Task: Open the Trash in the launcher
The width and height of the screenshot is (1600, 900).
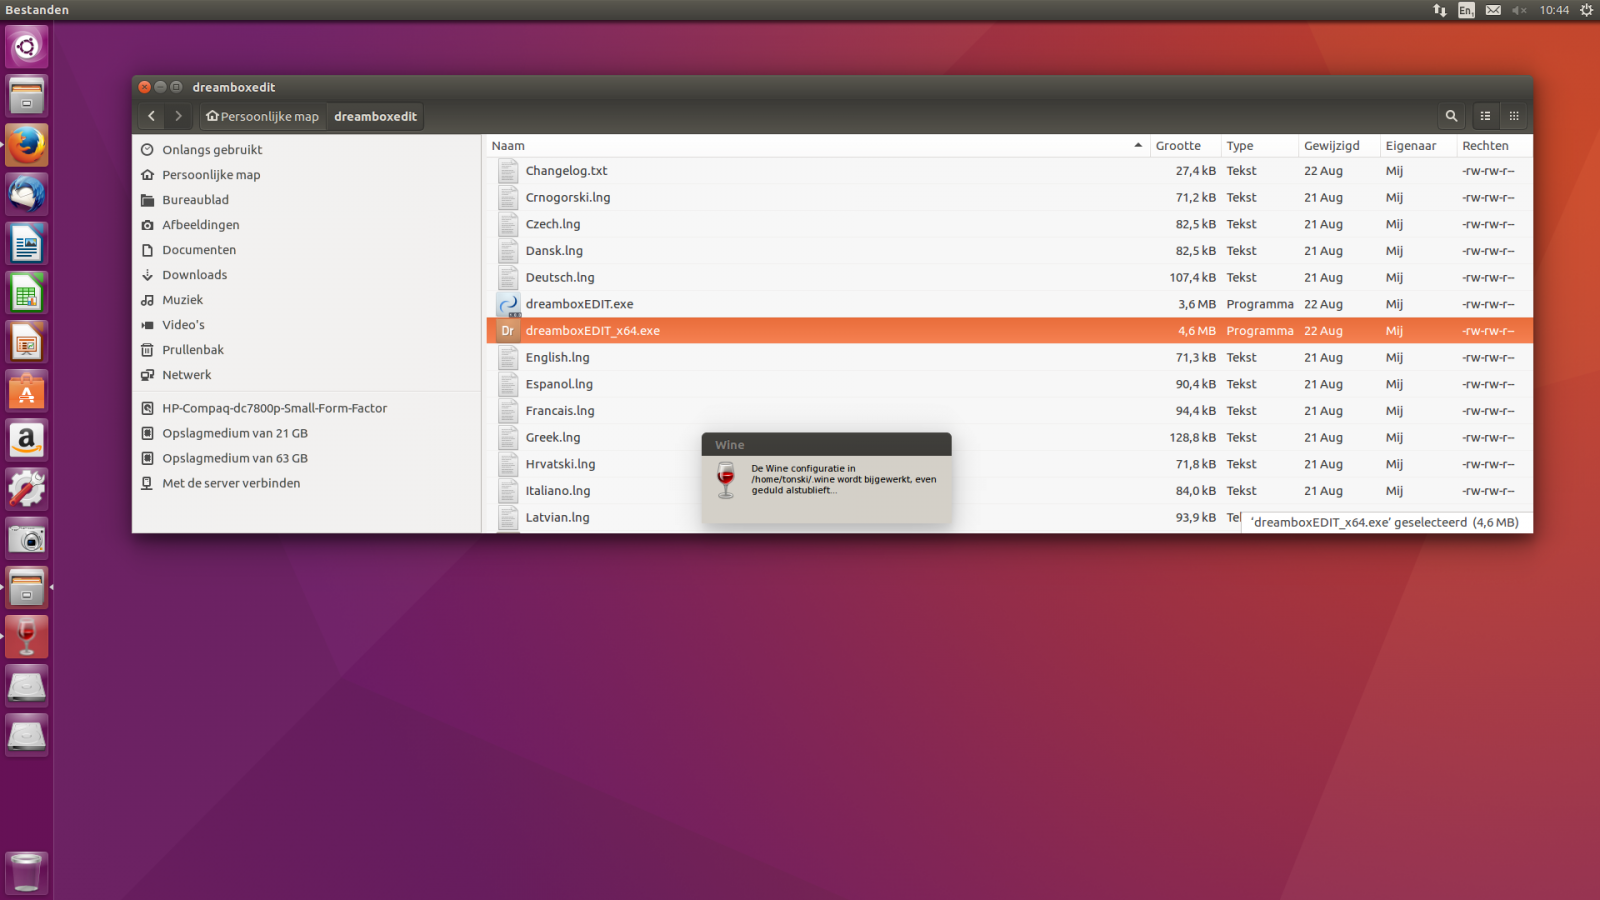Action: (27, 872)
